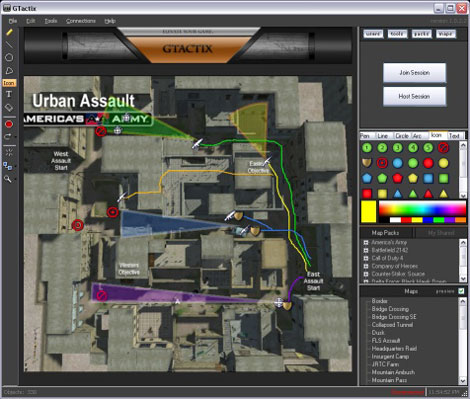Click the tools panel button
This screenshot has width=470, height=399.
tap(397, 34)
